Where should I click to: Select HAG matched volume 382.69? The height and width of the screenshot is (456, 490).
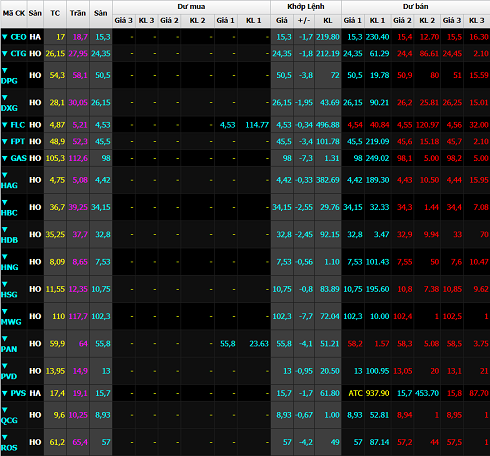[328, 180]
